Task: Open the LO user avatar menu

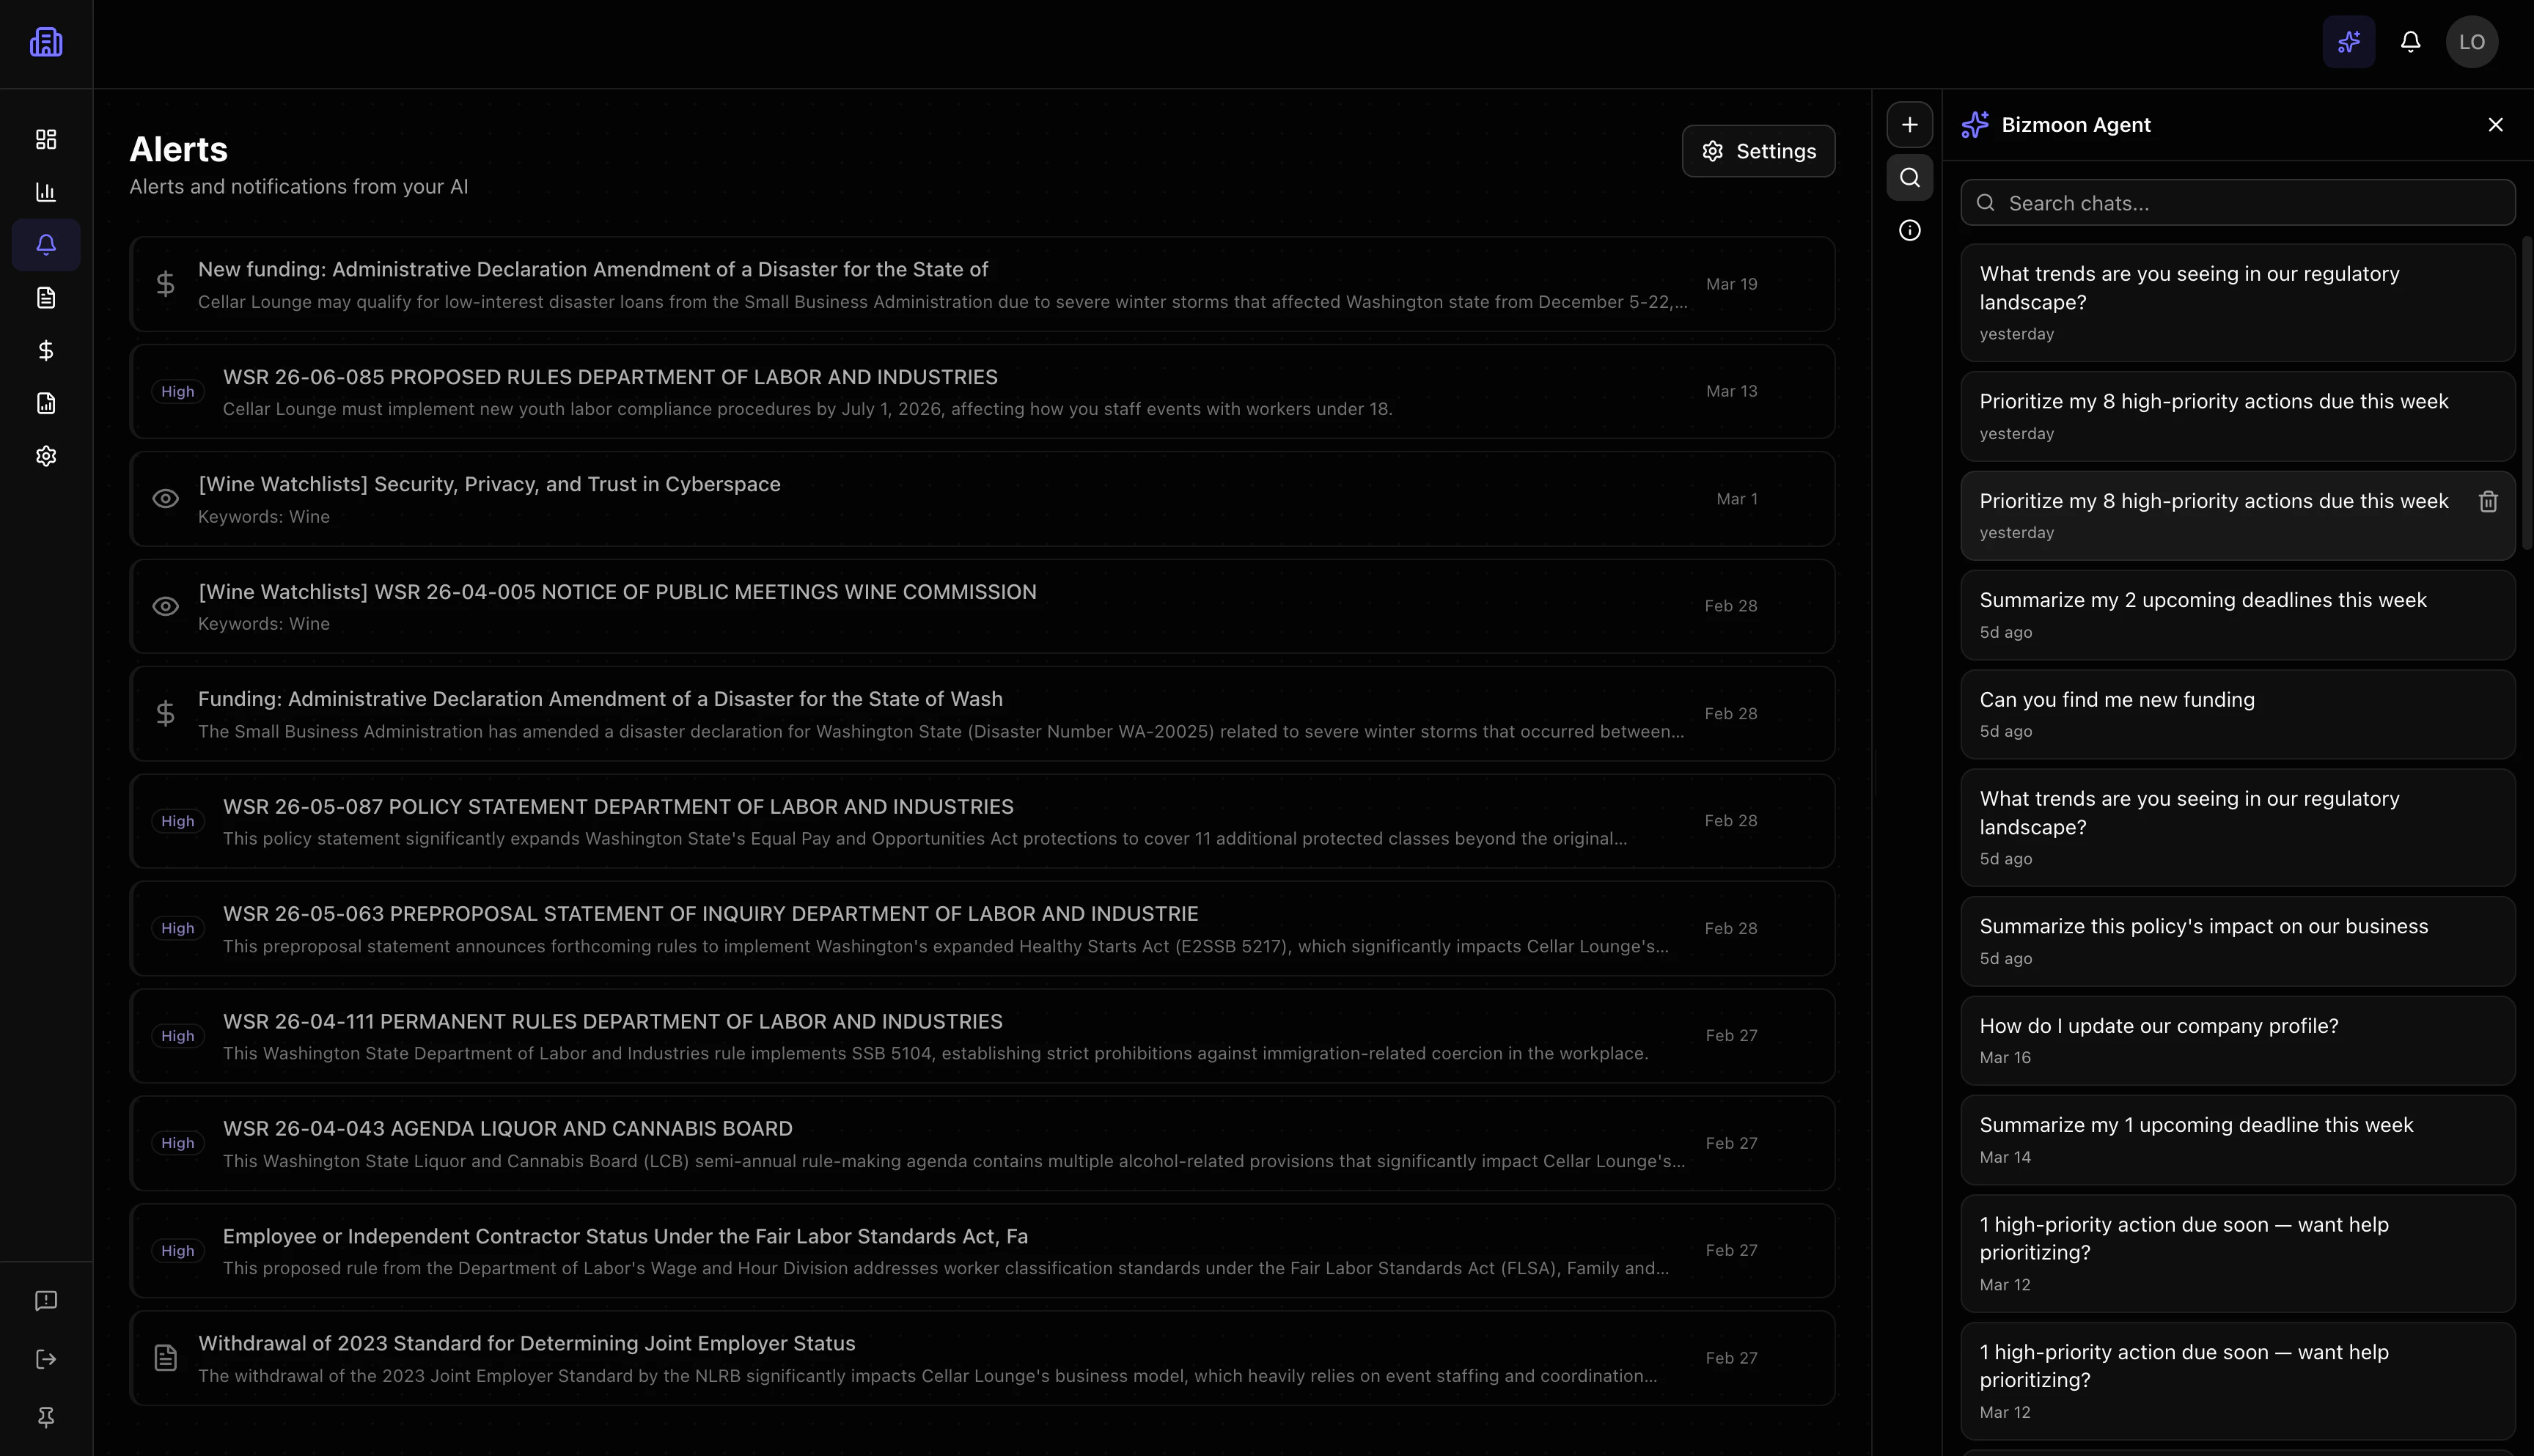Action: click(x=2471, y=42)
